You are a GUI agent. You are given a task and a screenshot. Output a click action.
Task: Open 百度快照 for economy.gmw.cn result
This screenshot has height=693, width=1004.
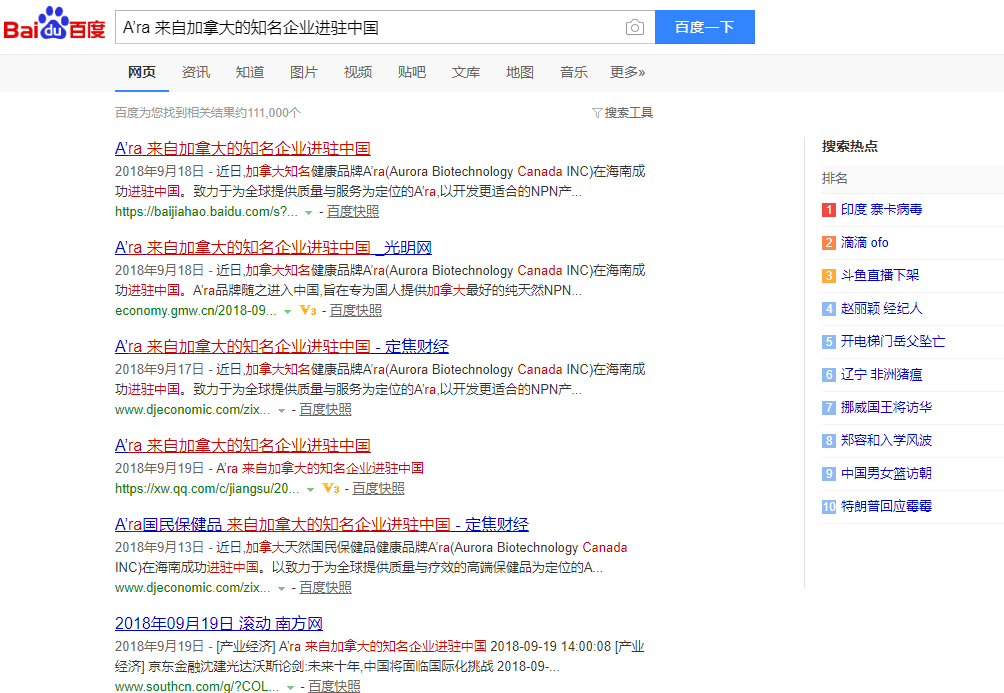pyautogui.click(x=355, y=311)
